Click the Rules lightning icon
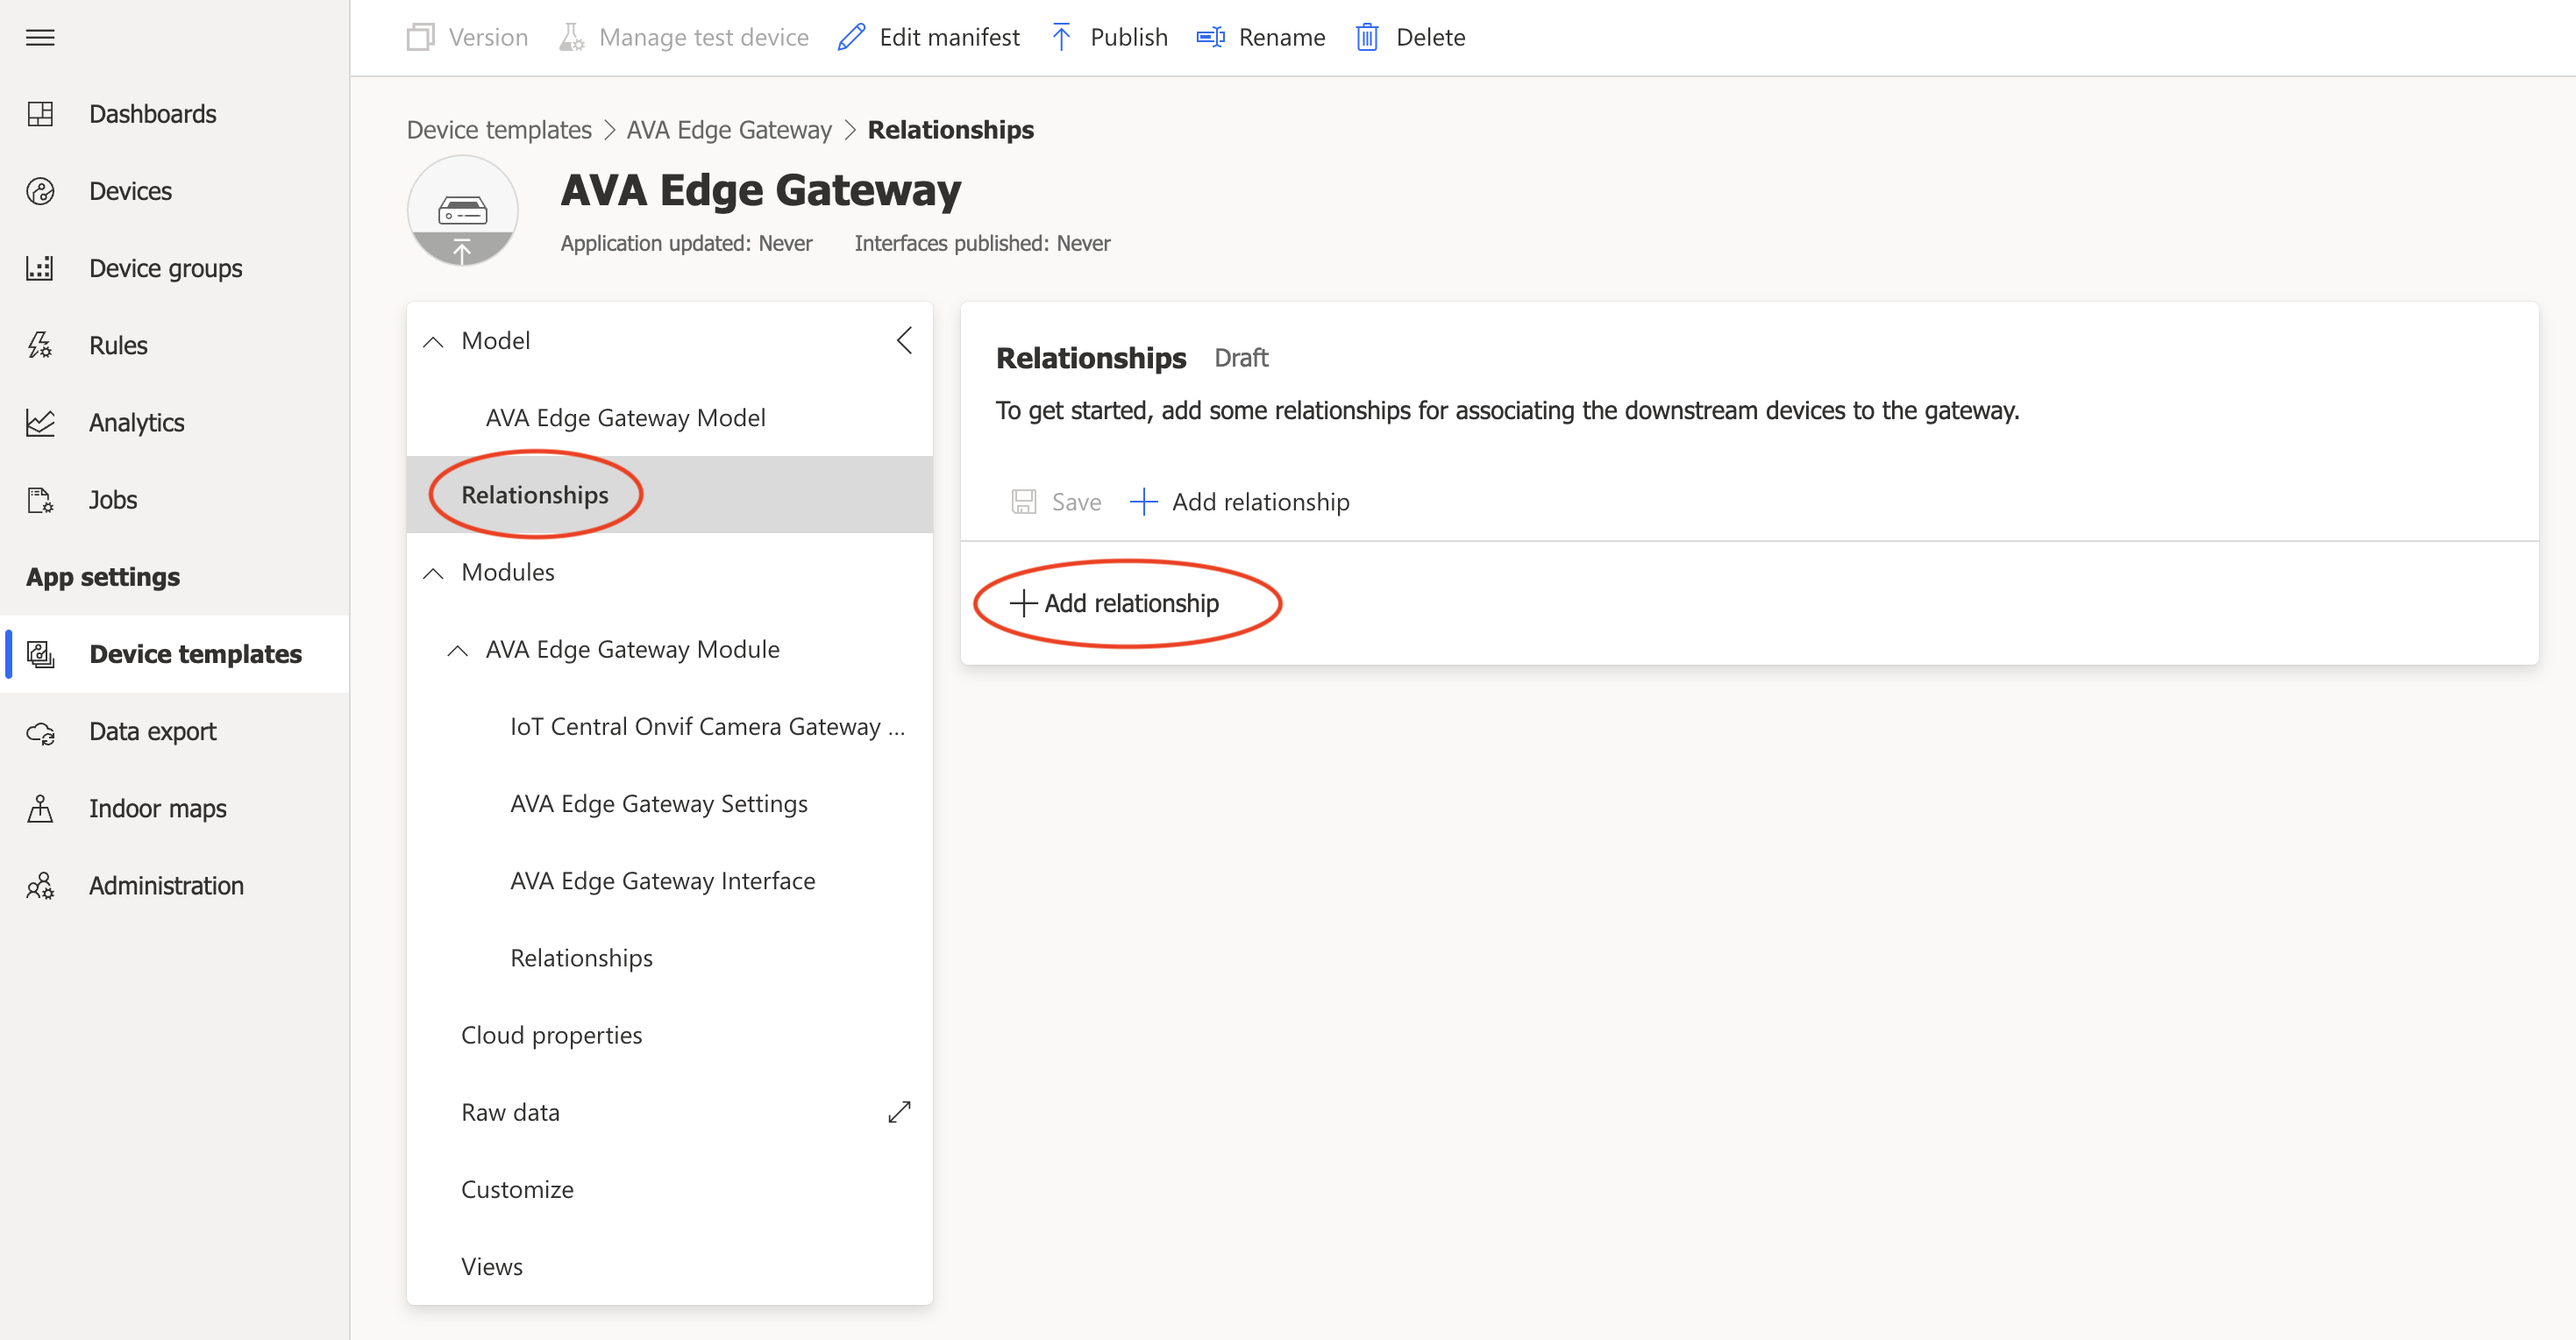The width and height of the screenshot is (2576, 1340). 40,345
